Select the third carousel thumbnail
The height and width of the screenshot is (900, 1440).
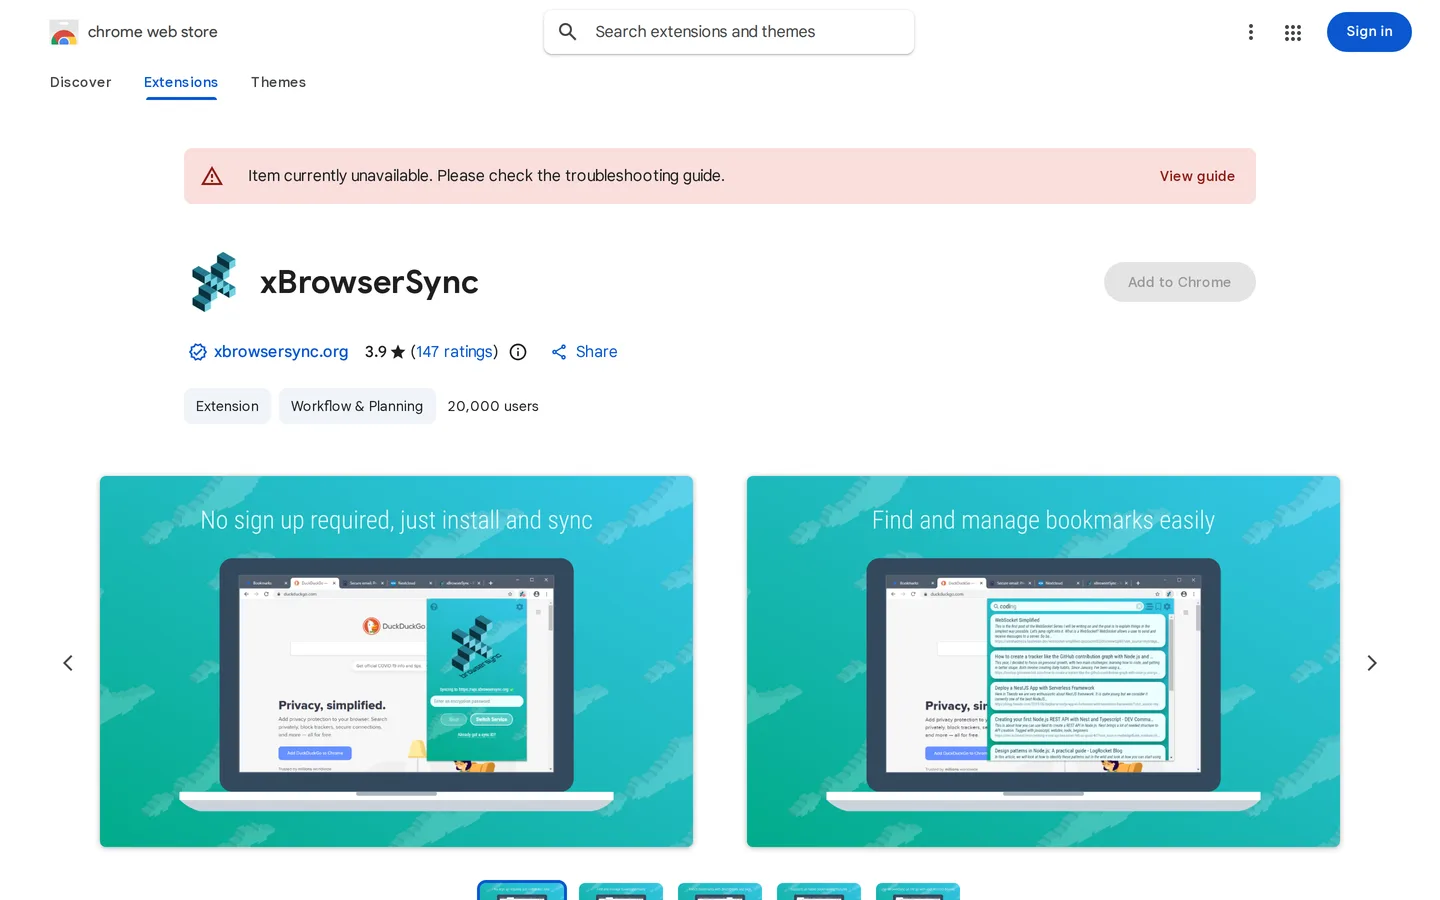pyautogui.click(x=720, y=891)
